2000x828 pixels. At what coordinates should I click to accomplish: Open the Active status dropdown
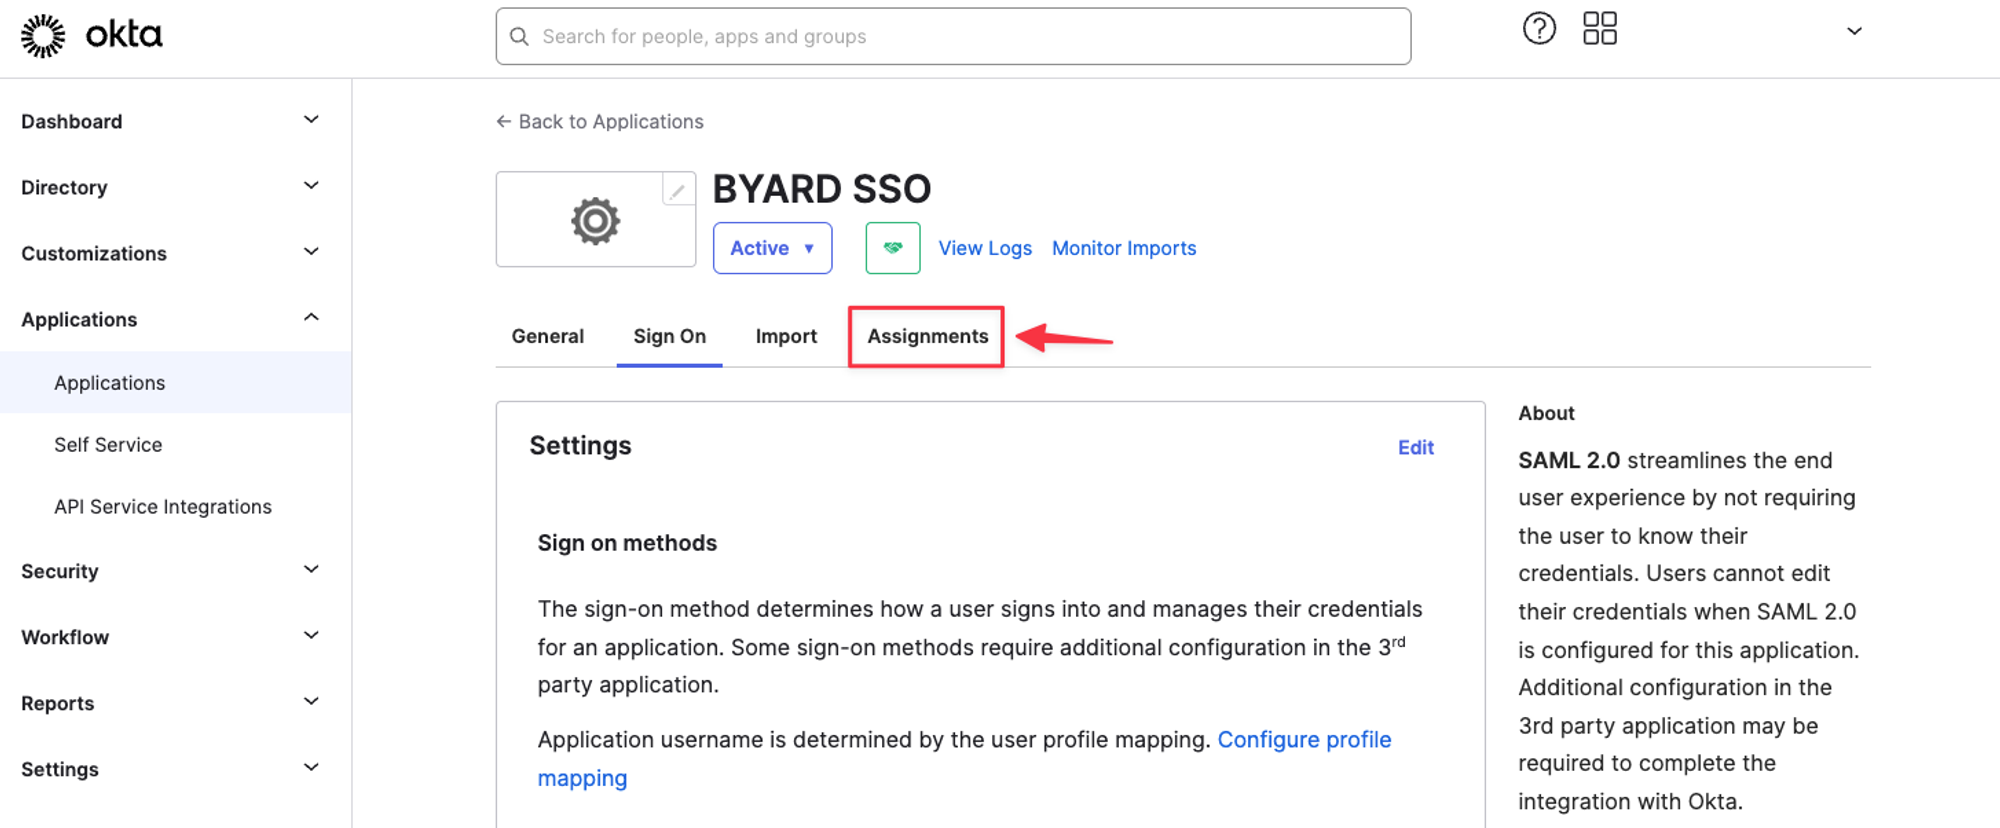772,248
